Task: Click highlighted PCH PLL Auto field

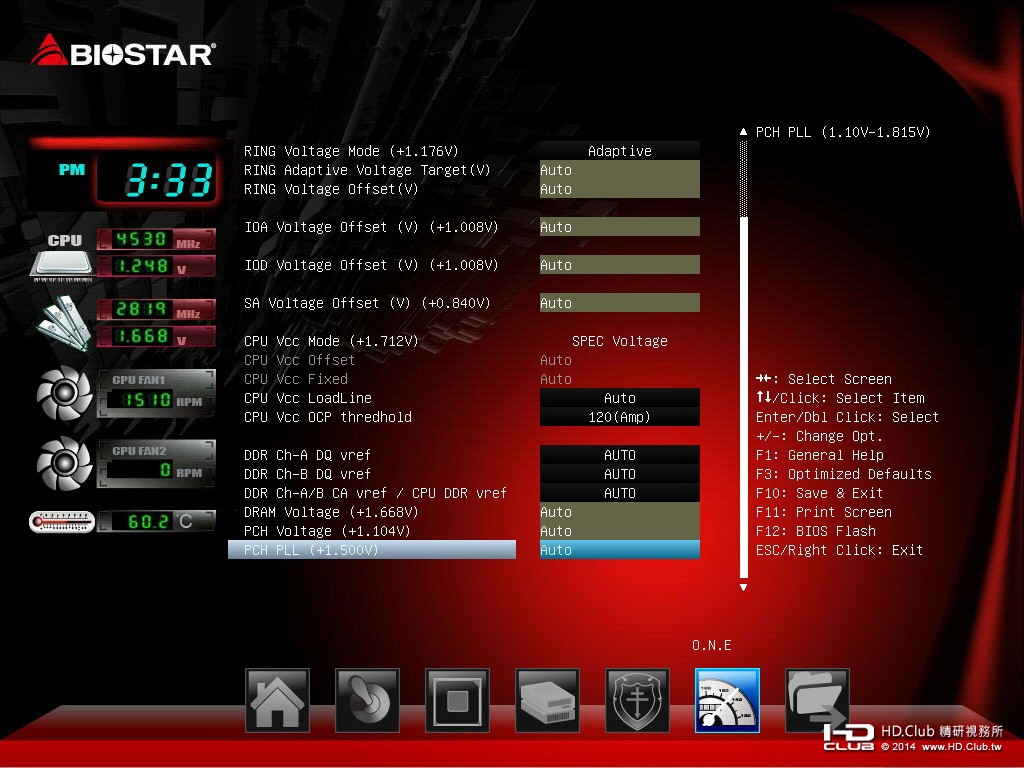Action: coord(620,550)
